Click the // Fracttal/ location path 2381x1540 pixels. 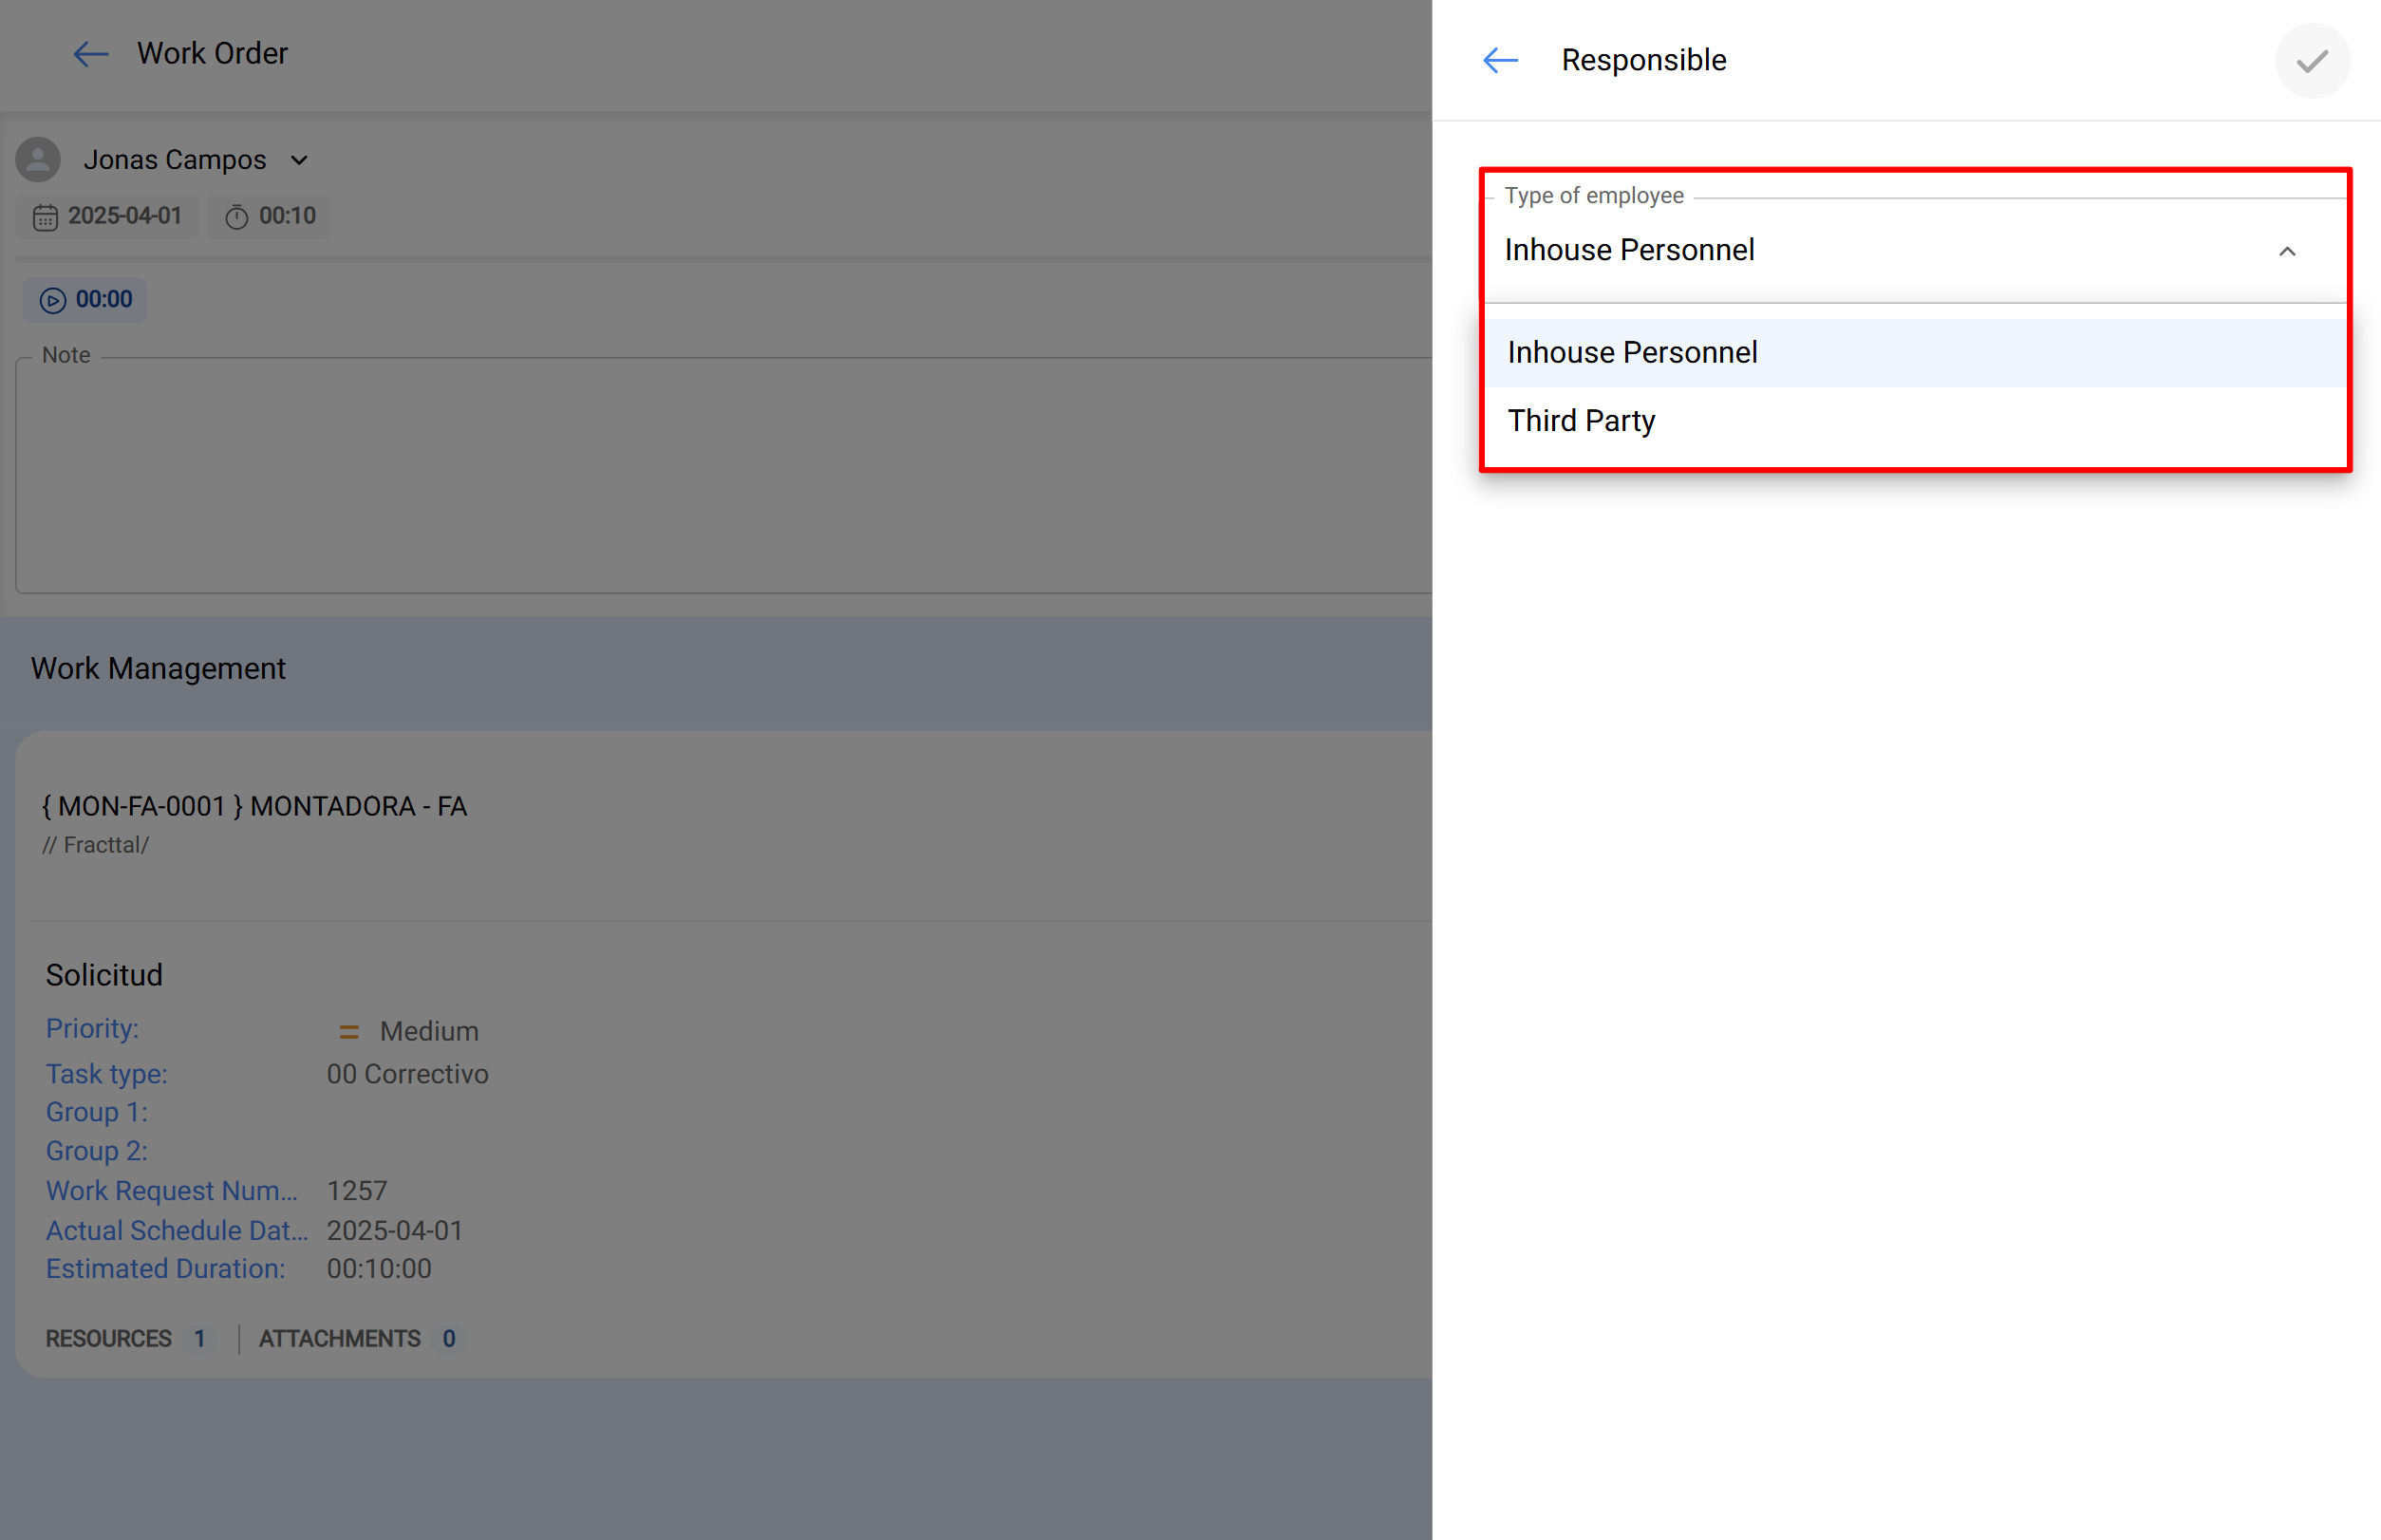[x=95, y=845]
